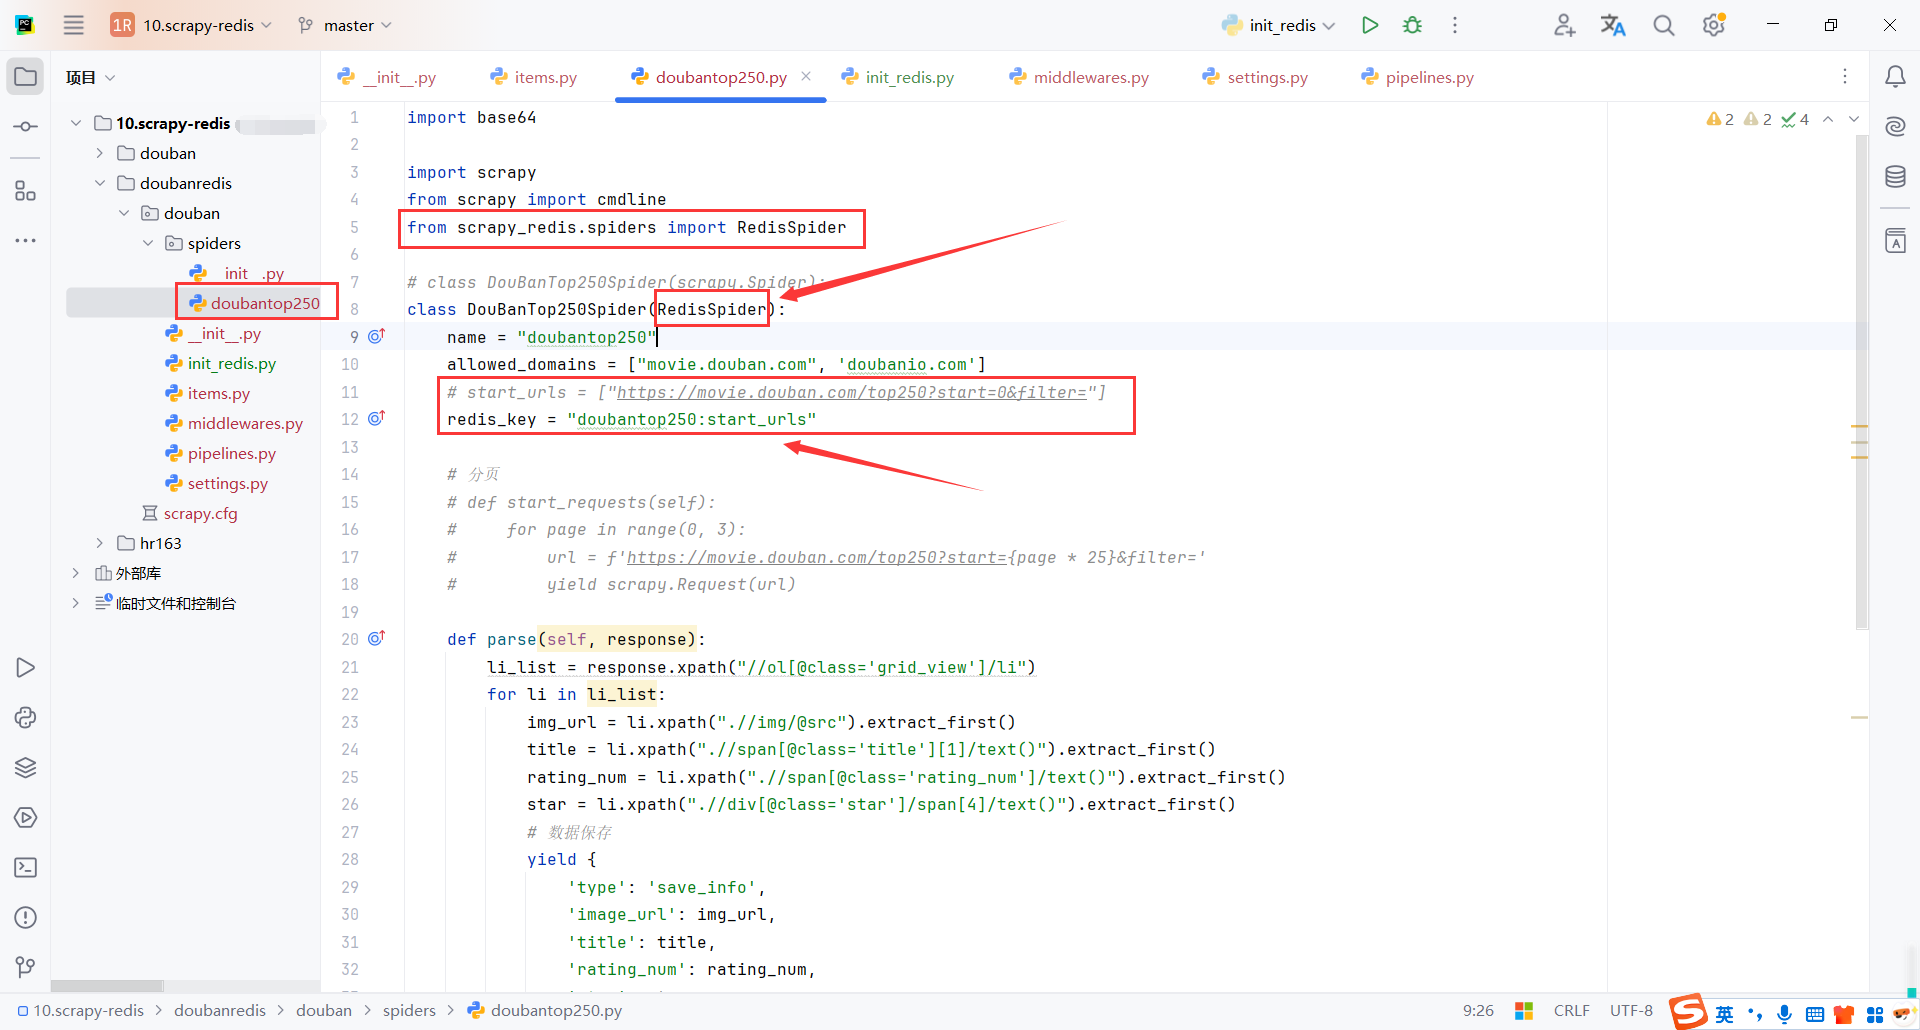Image resolution: width=1920 pixels, height=1030 pixels.
Task: Open IDE settings gear
Action: click(1714, 25)
